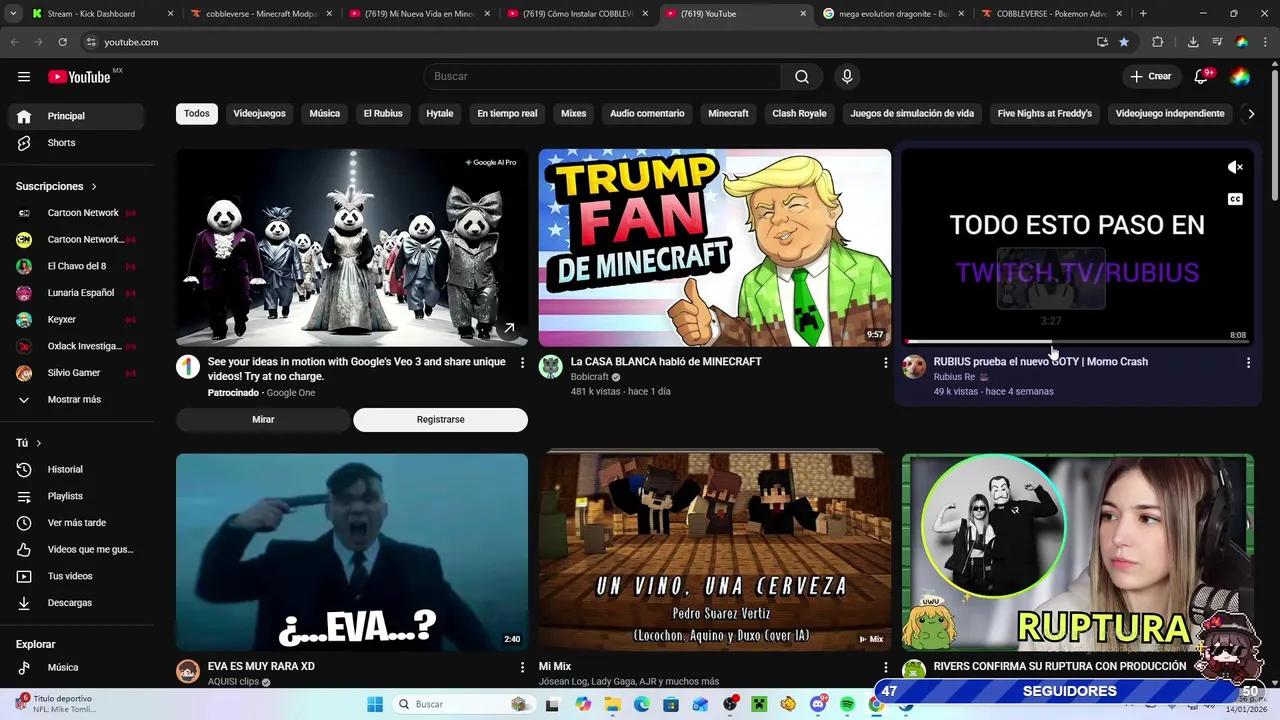
Task: Click Mirar button on Google ad
Action: click(263, 420)
